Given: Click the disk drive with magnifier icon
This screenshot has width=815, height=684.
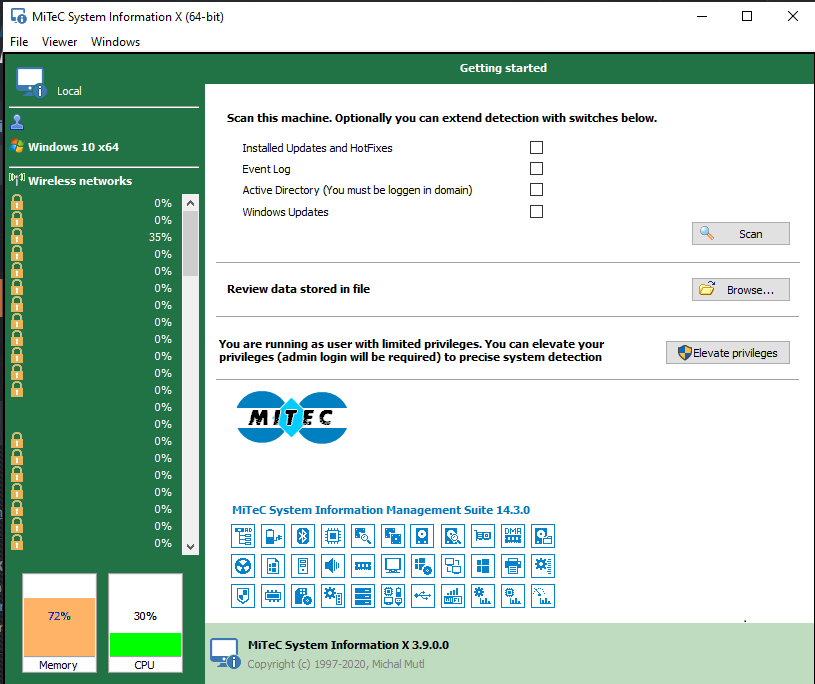Looking at the screenshot, I should click(453, 536).
